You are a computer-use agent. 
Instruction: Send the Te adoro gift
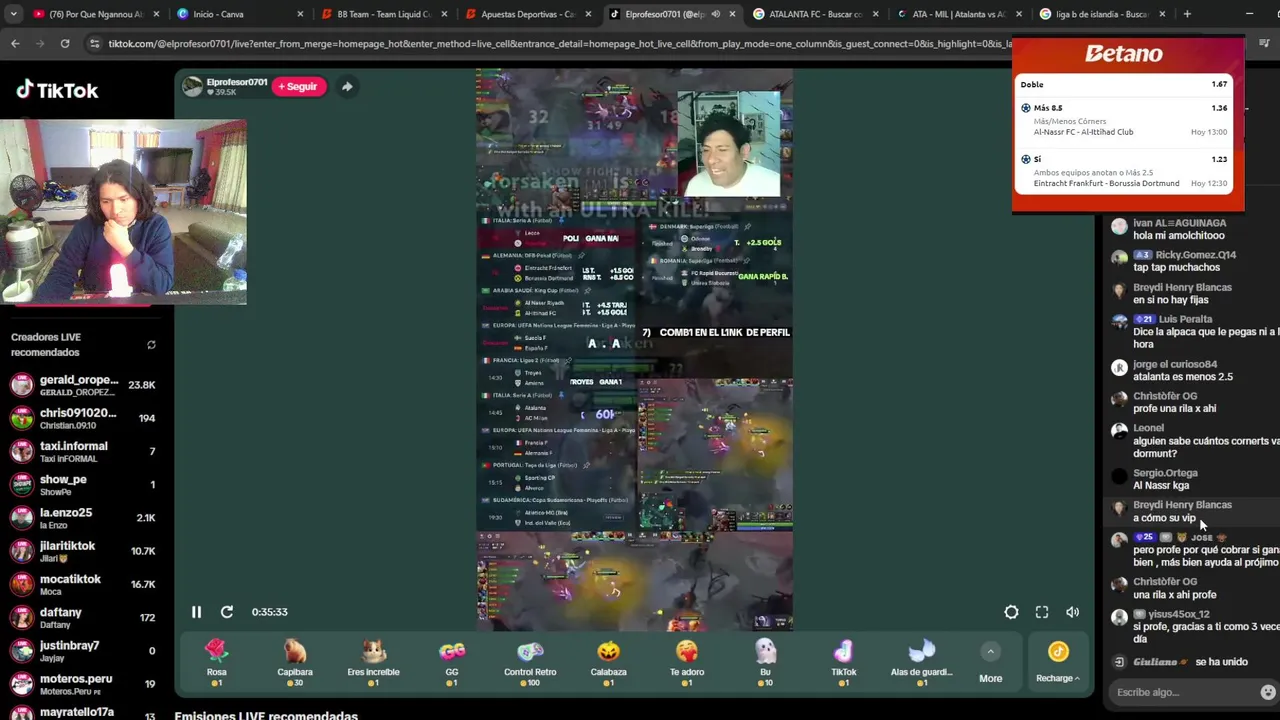687,663
